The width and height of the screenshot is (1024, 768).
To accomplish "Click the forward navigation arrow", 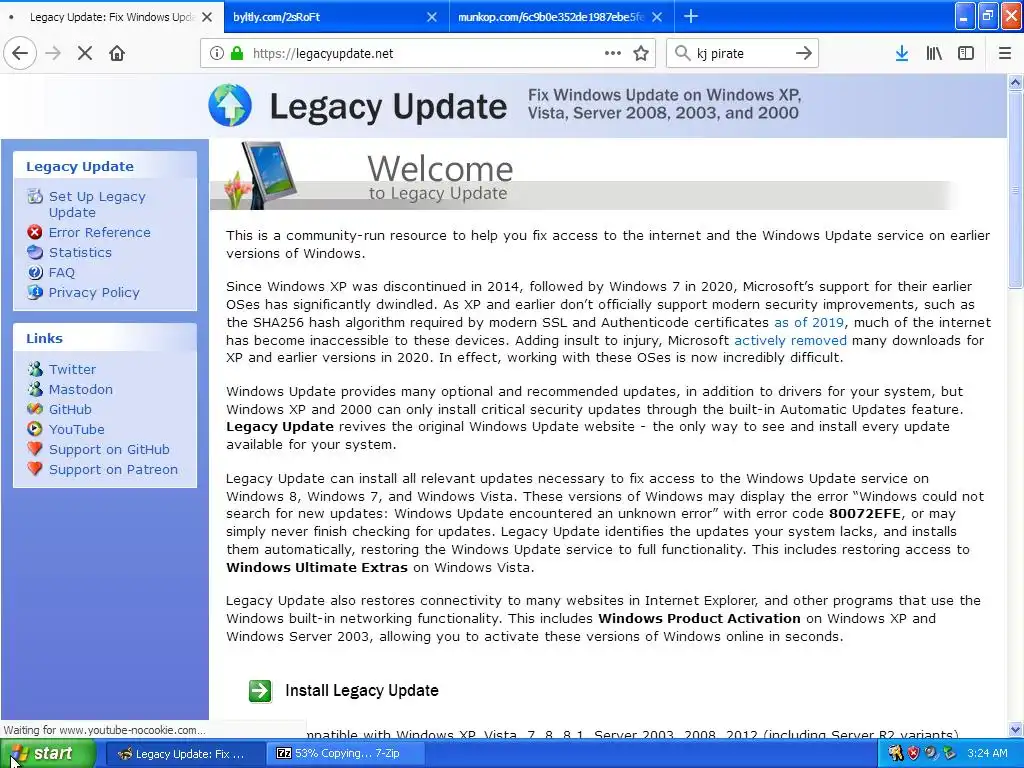I will coord(53,54).
